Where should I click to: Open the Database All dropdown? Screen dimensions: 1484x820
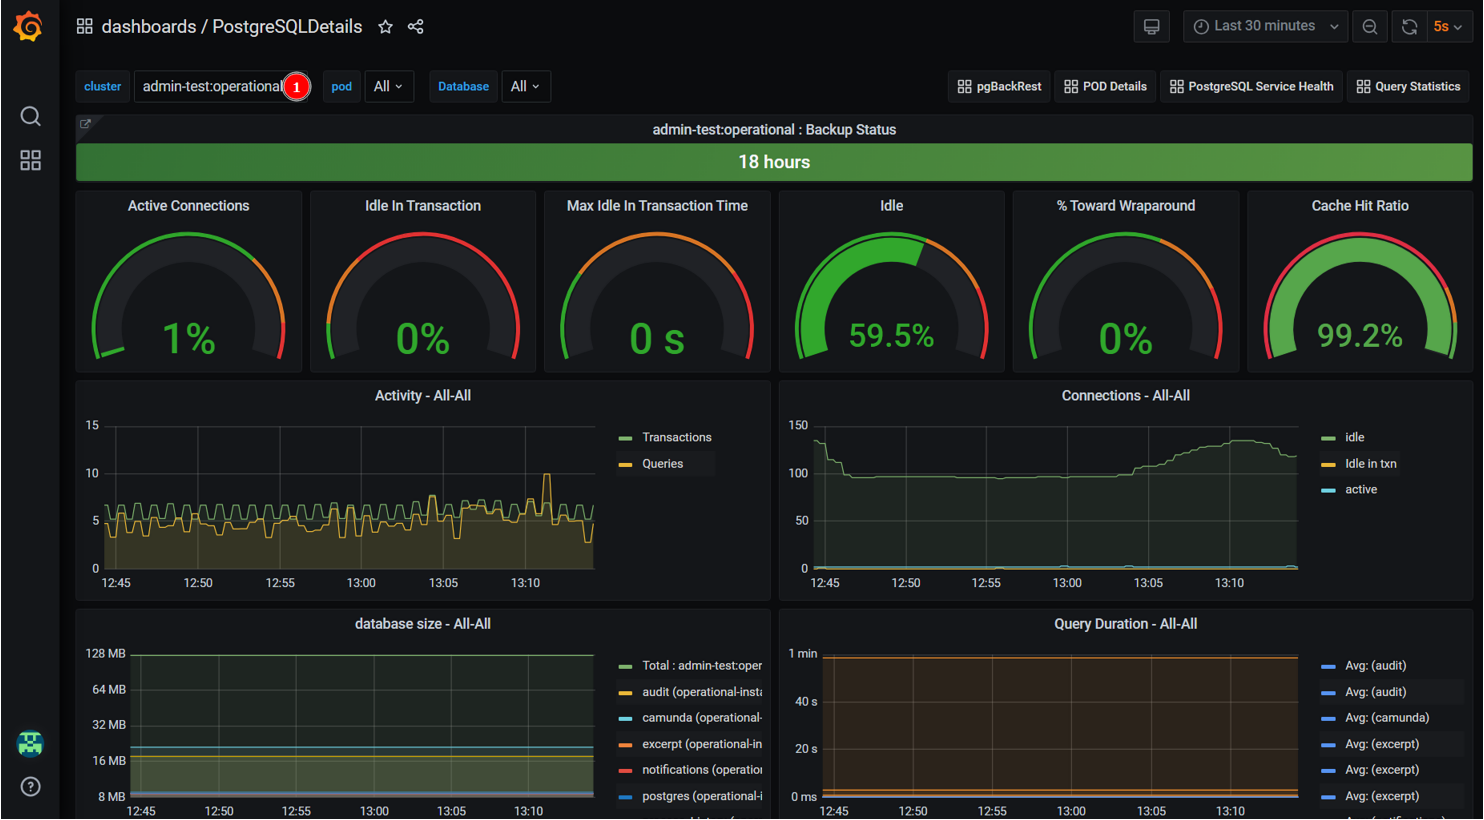coord(525,86)
